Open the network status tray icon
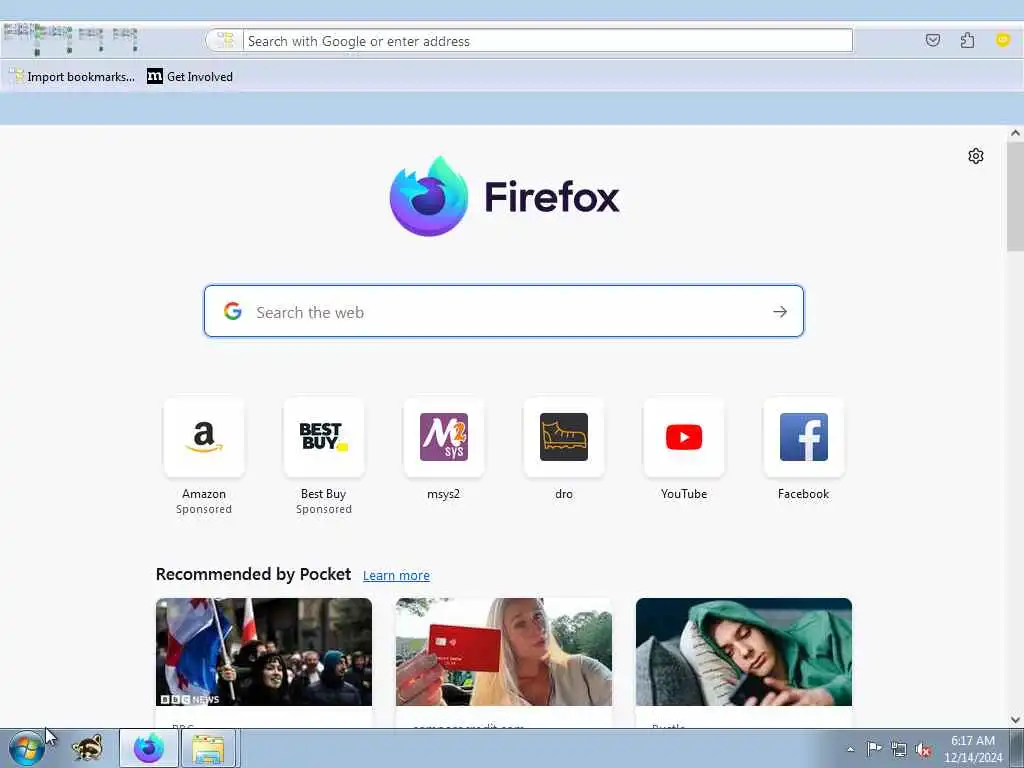This screenshot has width=1024, height=768. tap(899, 749)
